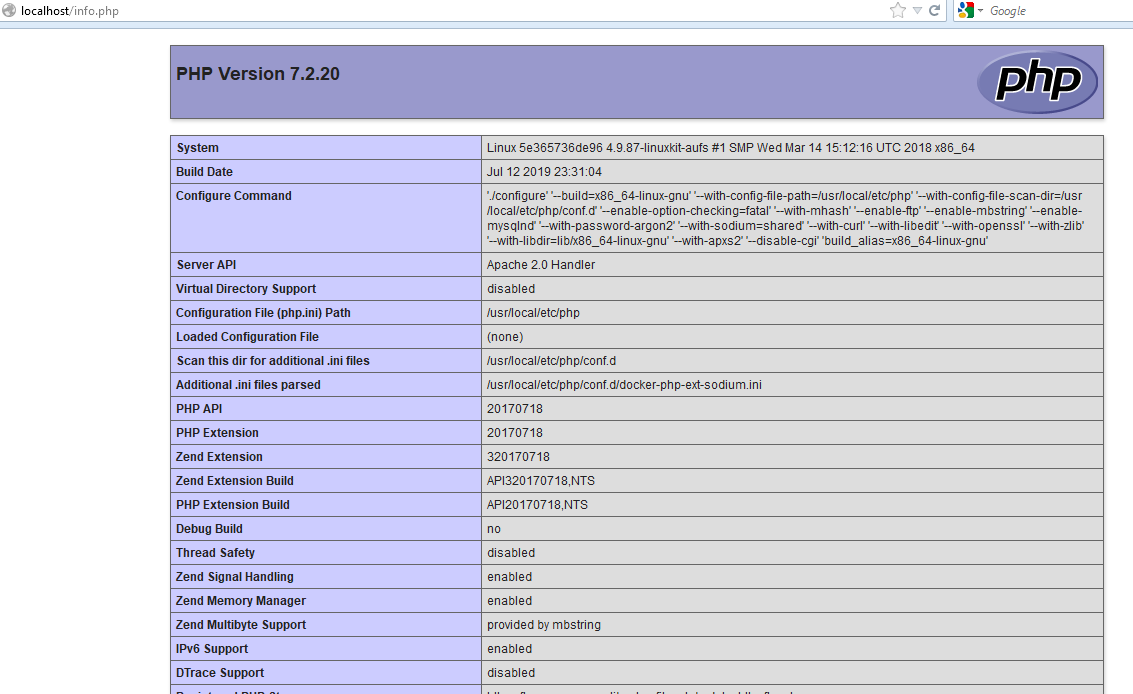This screenshot has width=1133, height=694.
Task: Select the Linux 5e365736de96 system value
Action: click(731, 147)
